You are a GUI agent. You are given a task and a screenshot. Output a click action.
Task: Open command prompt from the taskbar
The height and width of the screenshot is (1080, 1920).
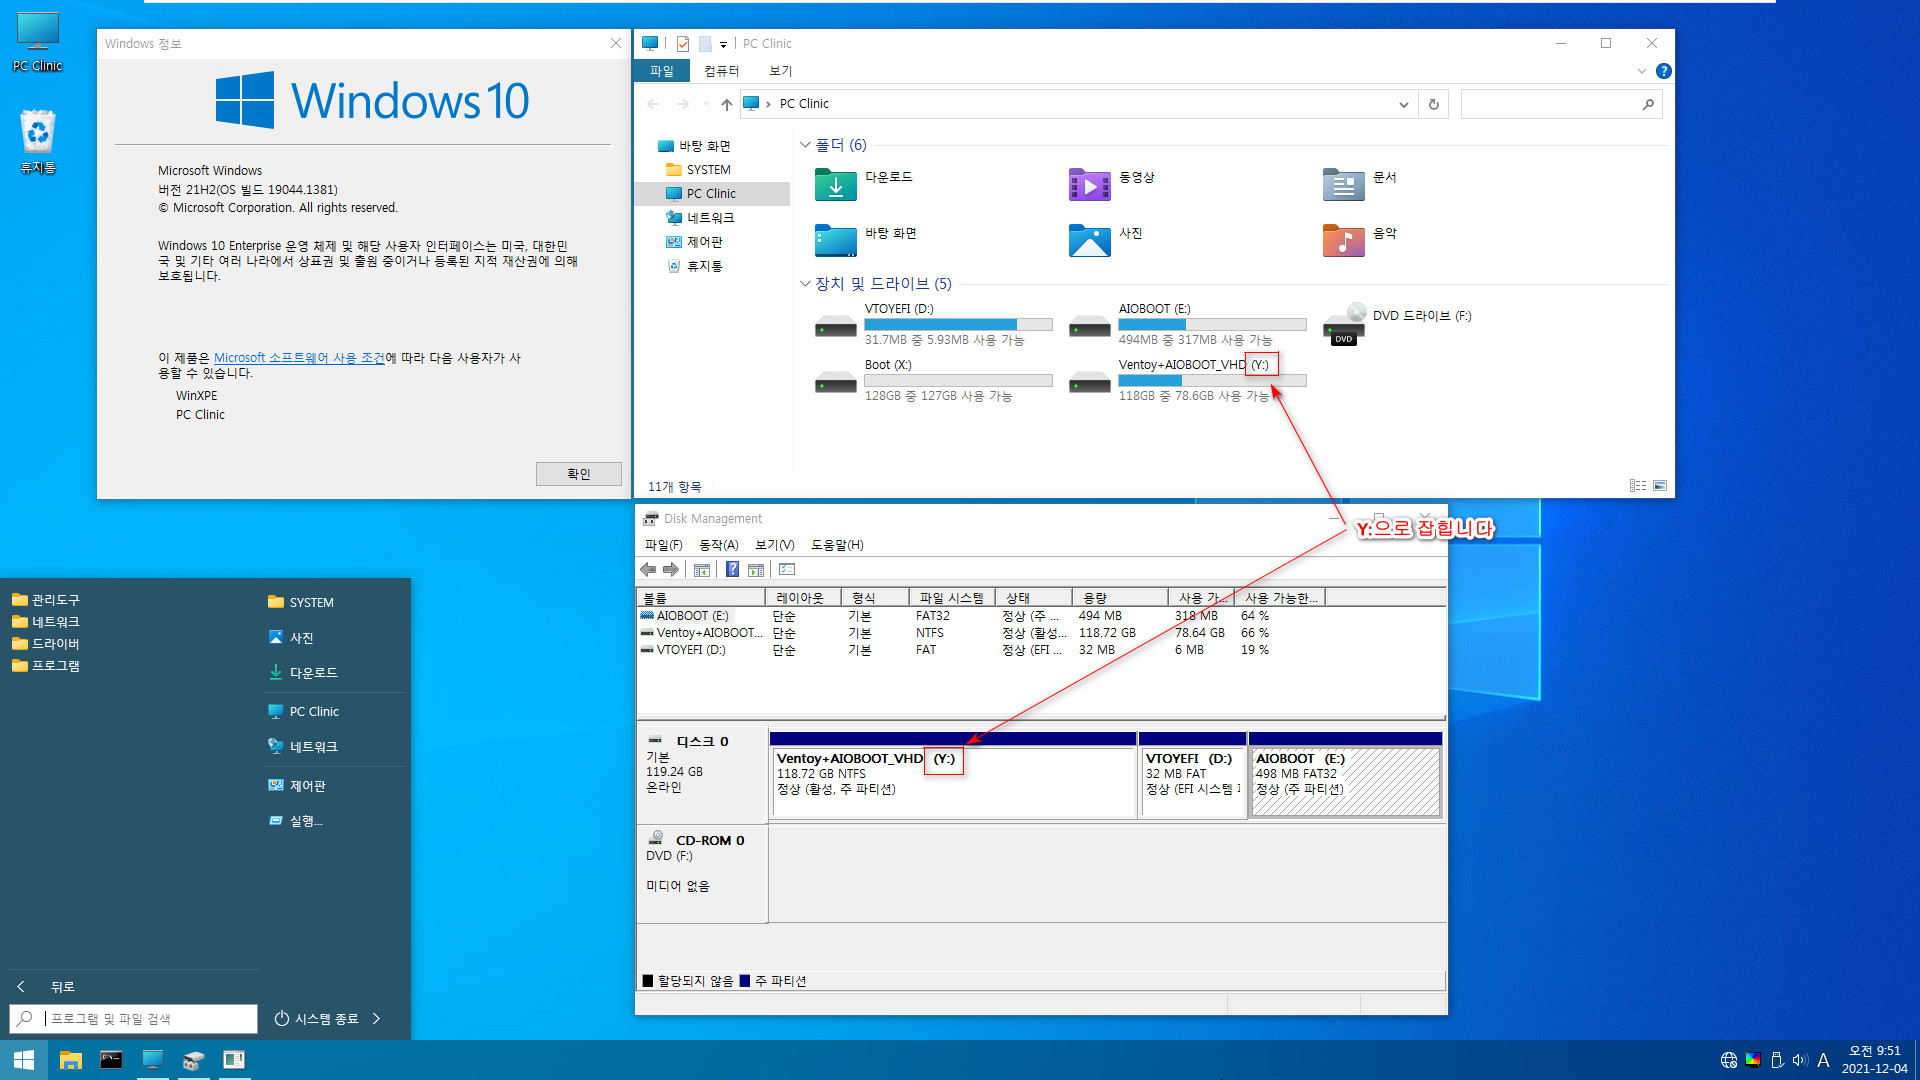pos(111,1060)
